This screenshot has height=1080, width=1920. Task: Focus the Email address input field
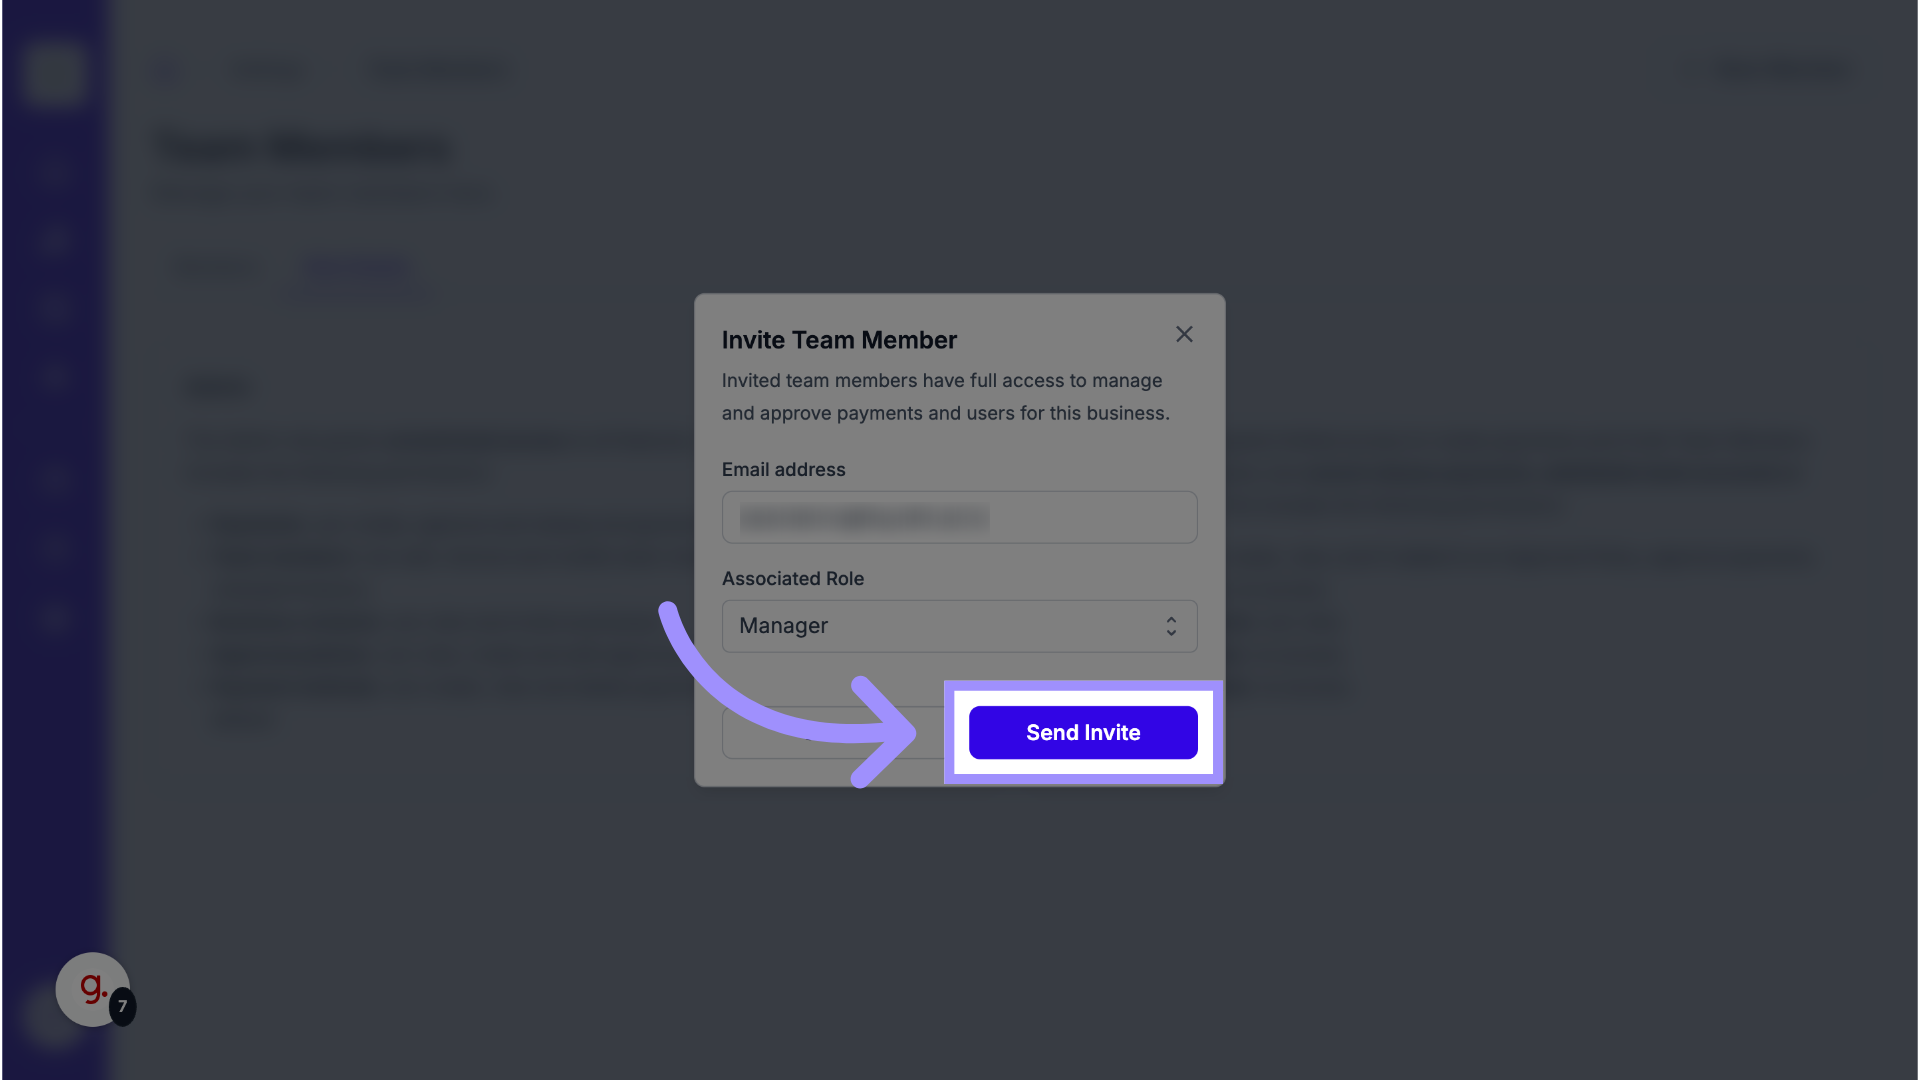tap(959, 517)
